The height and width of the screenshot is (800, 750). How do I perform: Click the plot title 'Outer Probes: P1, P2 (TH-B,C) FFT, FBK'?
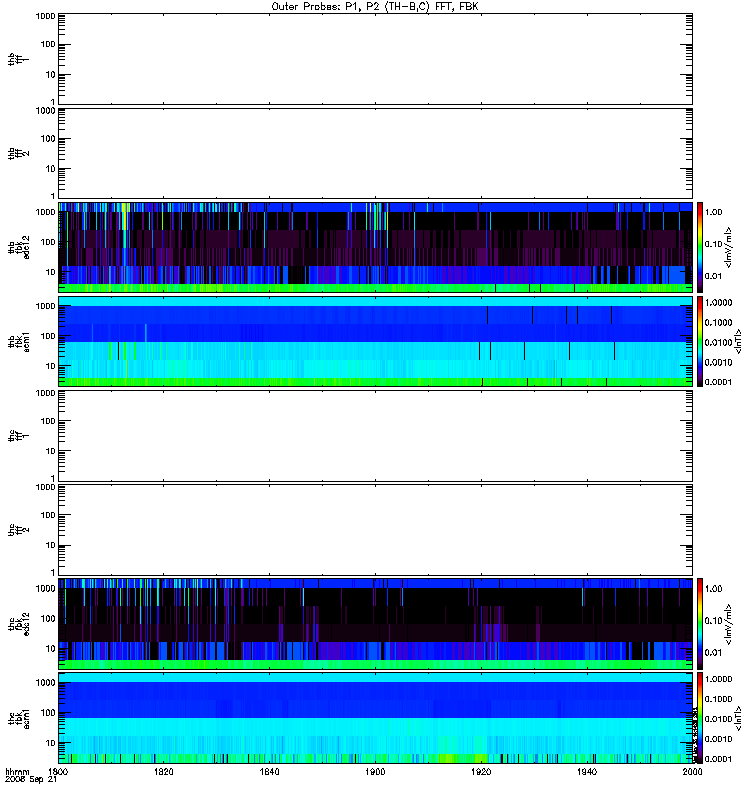(x=375, y=7)
